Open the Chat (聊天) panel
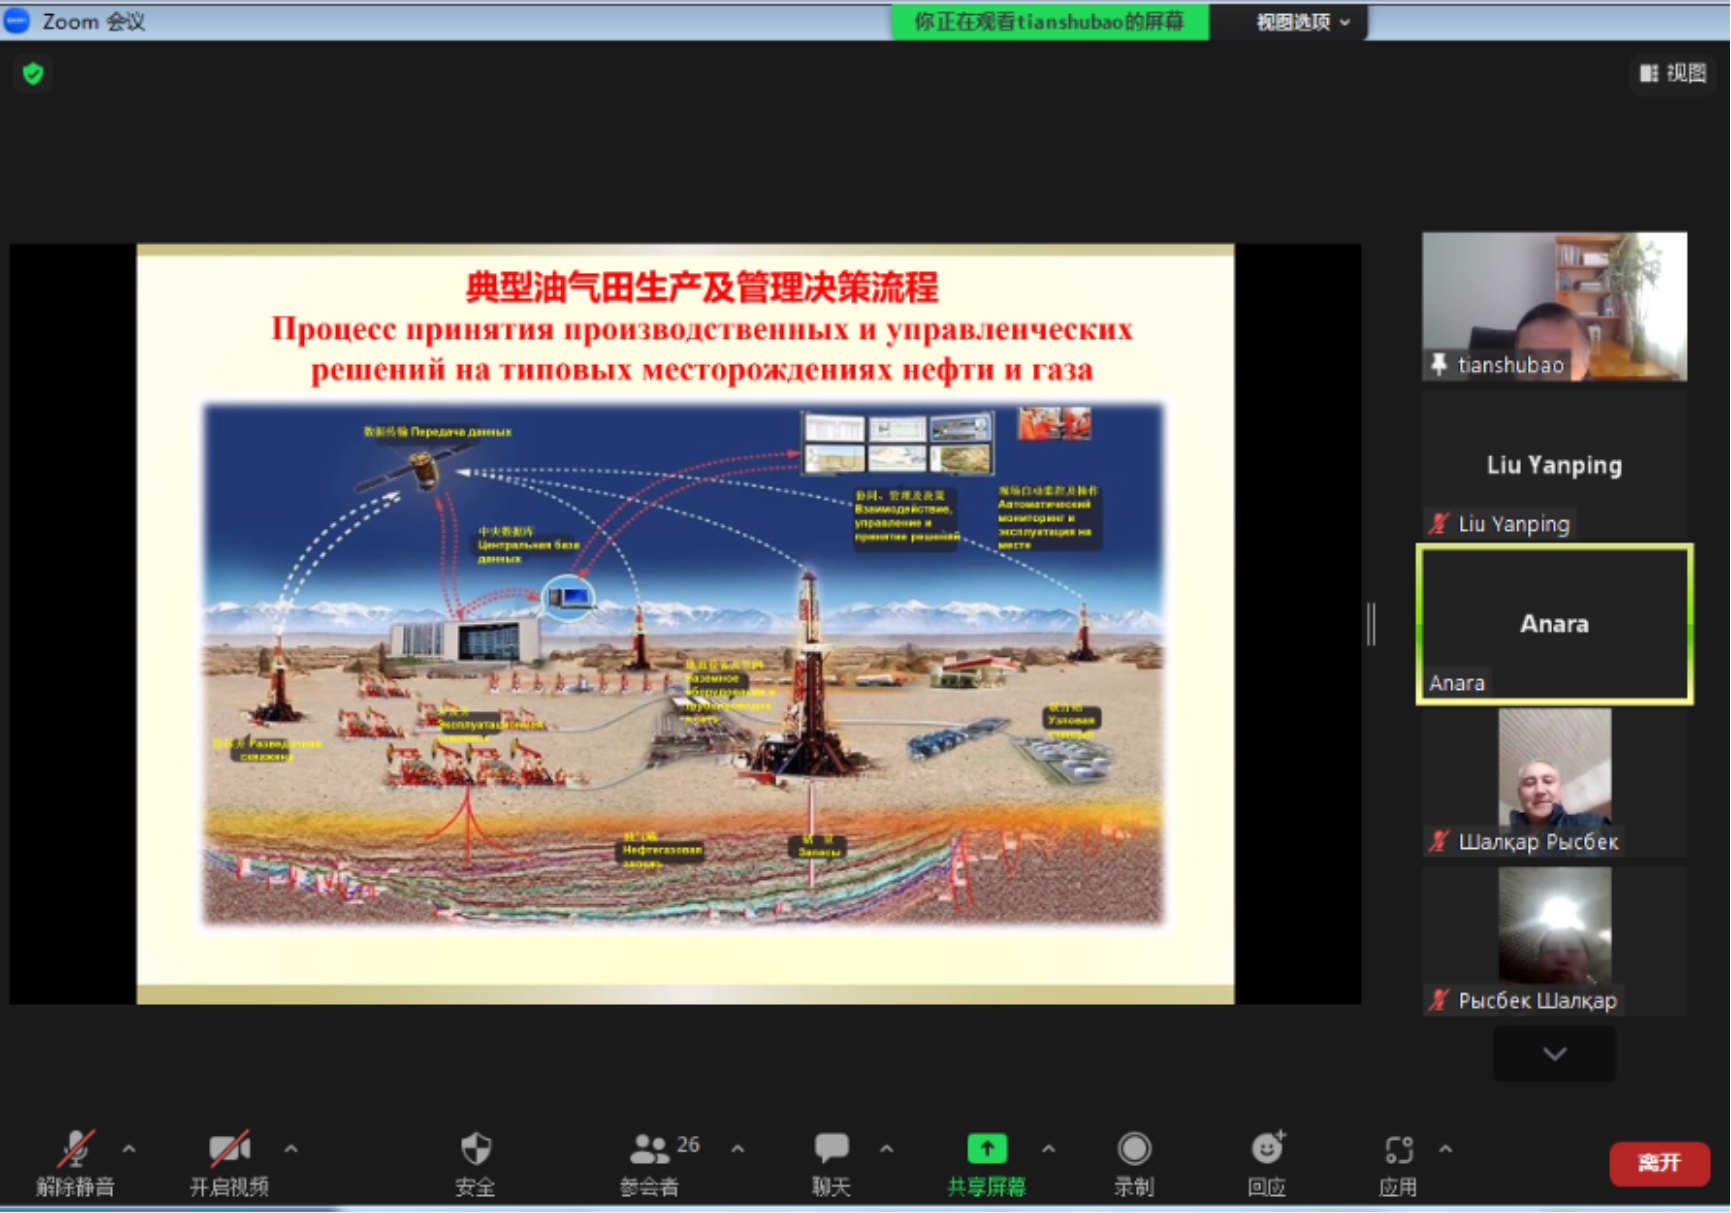The image size is (1731, 1213). (x=831, y=1150)
